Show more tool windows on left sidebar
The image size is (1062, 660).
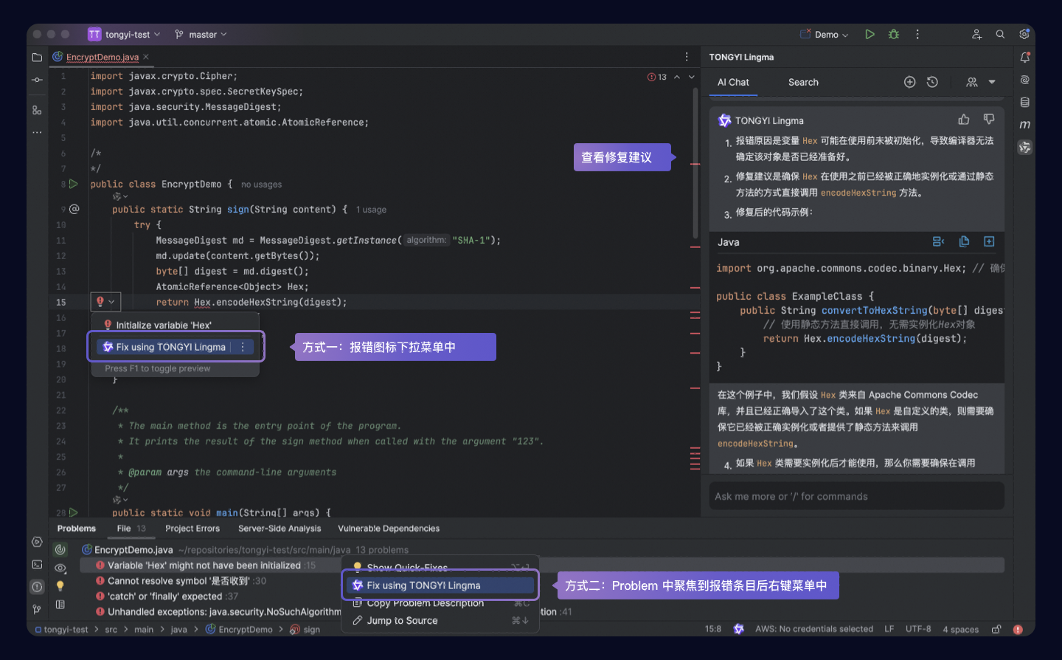point(37,132)
